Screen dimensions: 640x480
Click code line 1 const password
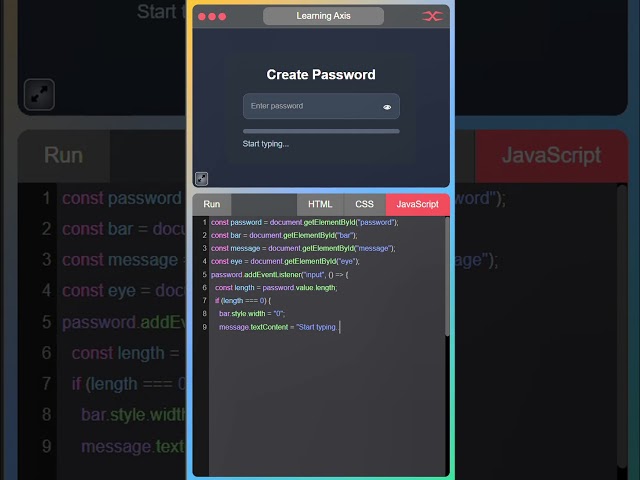[x=304, y=222]
